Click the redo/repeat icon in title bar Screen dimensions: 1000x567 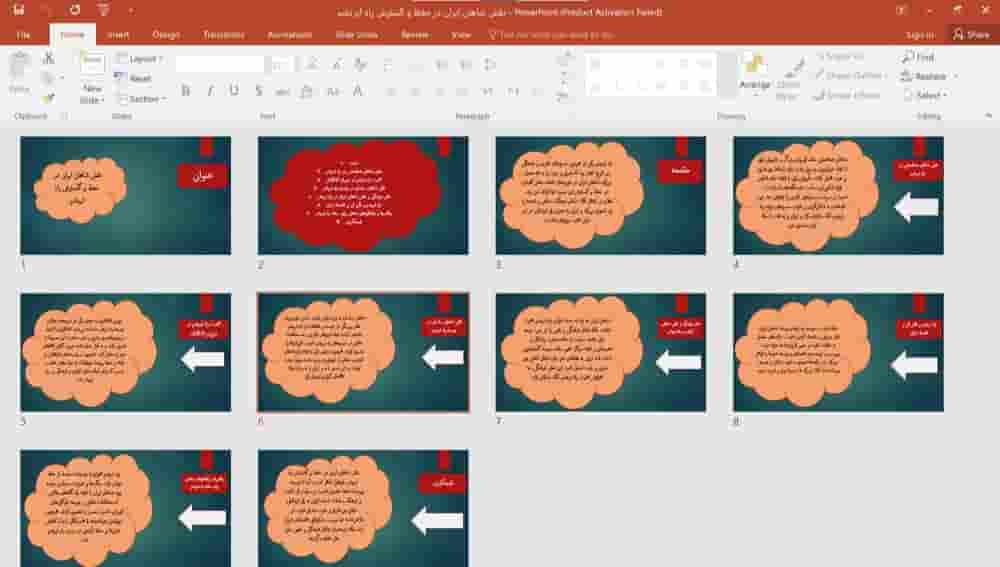(x=76, y=10)
